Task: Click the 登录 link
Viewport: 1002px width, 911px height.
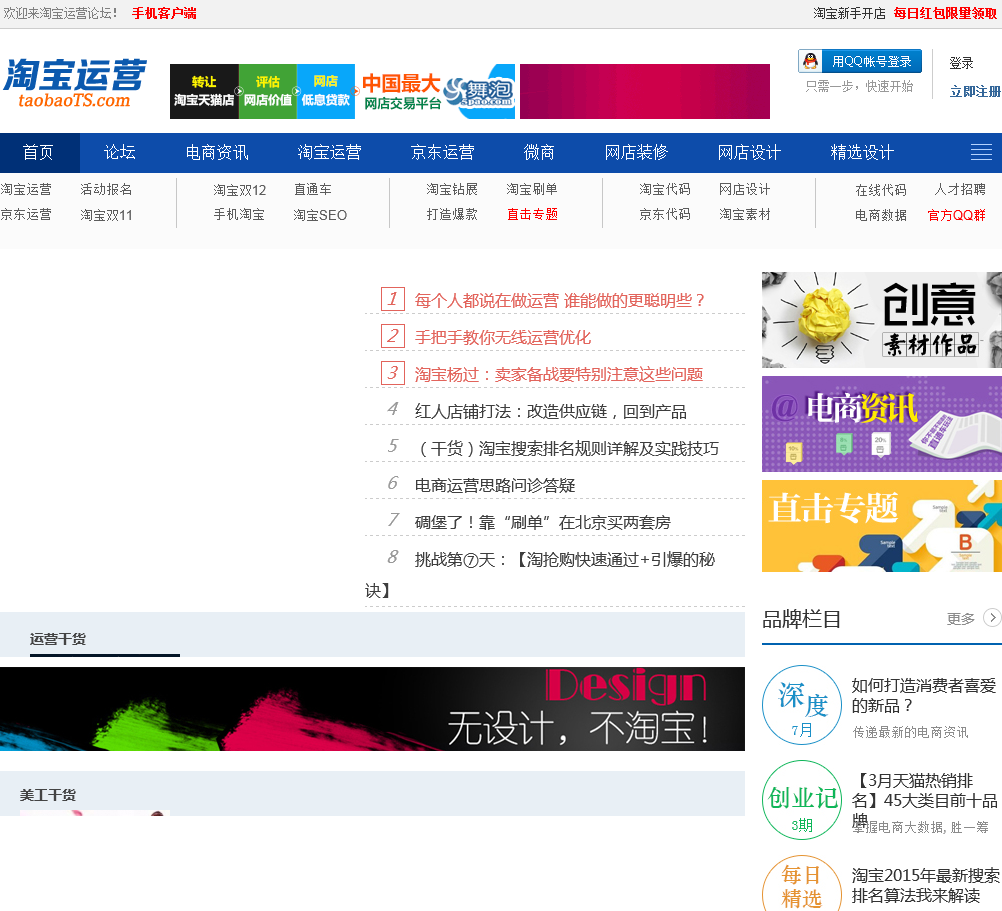Action: (961, 63)
